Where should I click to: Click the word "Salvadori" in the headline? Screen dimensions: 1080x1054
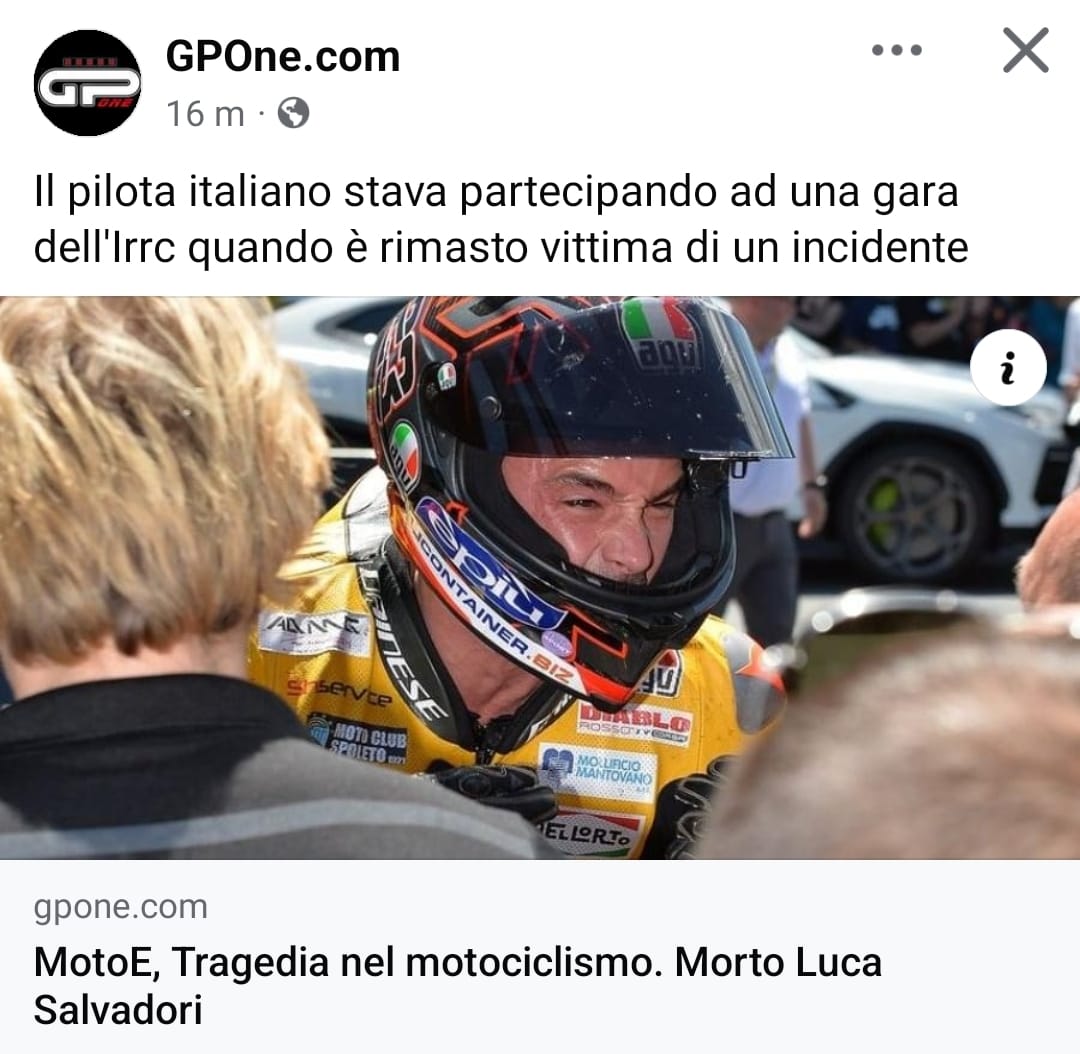coord(118,1010)
